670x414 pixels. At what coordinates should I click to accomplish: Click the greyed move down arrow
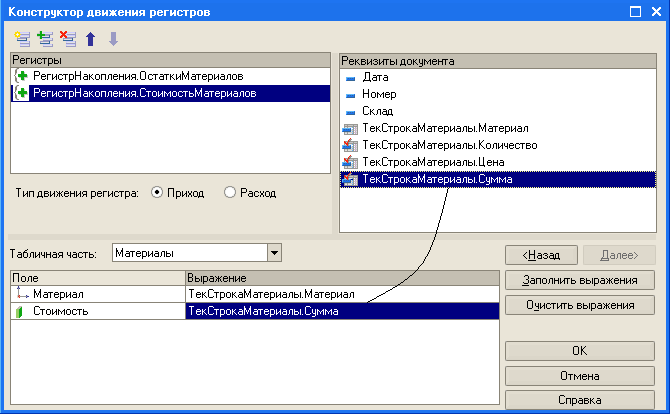(x=113, y=39)
